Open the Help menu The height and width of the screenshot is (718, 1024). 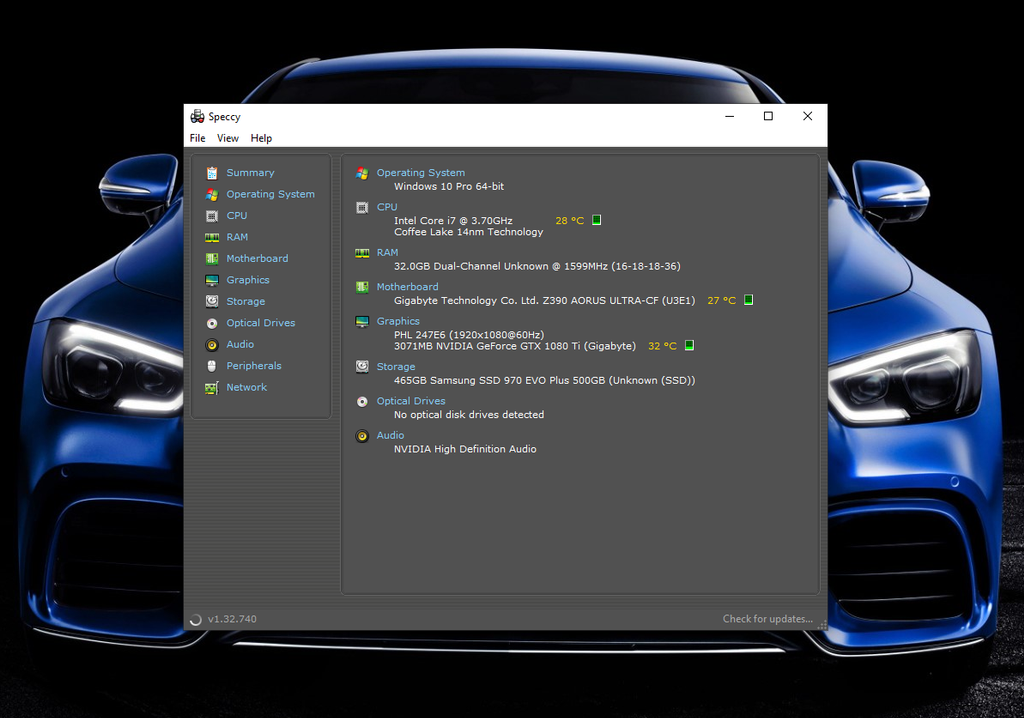tap(261, 138)
